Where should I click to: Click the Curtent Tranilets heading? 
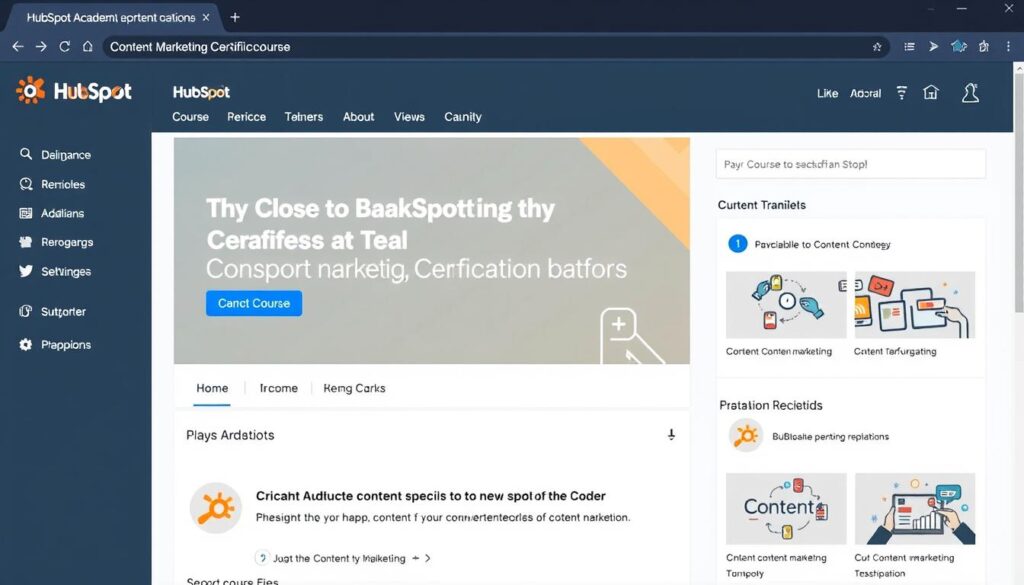click(761, 204)
